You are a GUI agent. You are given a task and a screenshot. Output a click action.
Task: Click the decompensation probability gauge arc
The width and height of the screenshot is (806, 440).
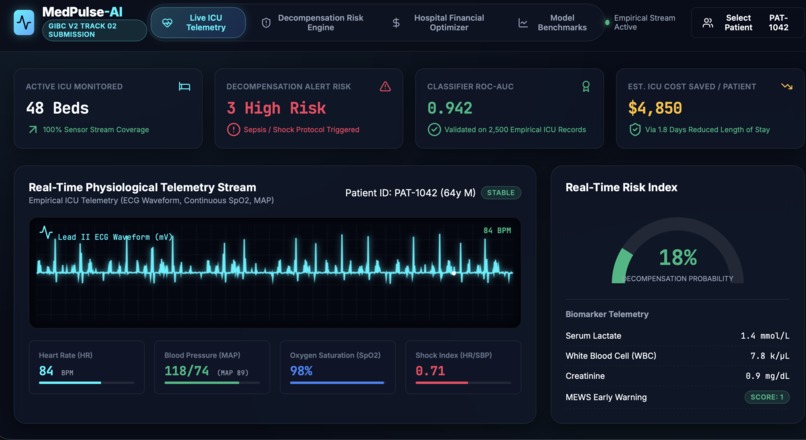(x=677, y=250)
